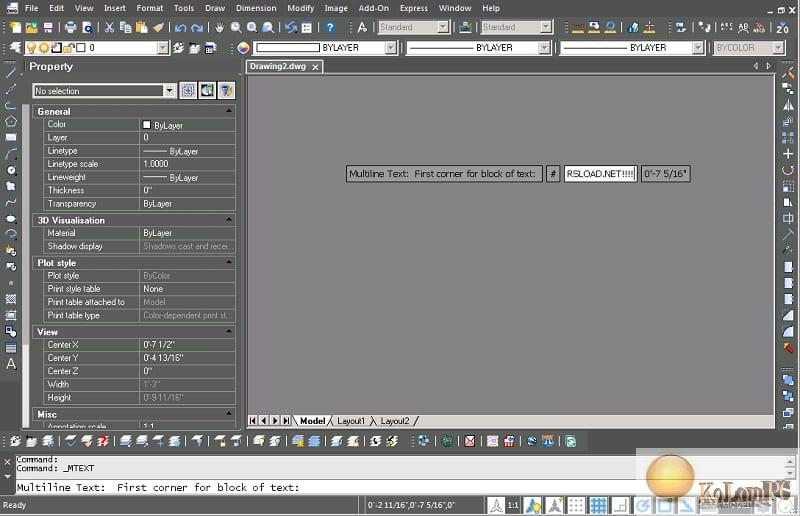
Task: Cut selection with the scissors icon
Action: pos(109,27)
